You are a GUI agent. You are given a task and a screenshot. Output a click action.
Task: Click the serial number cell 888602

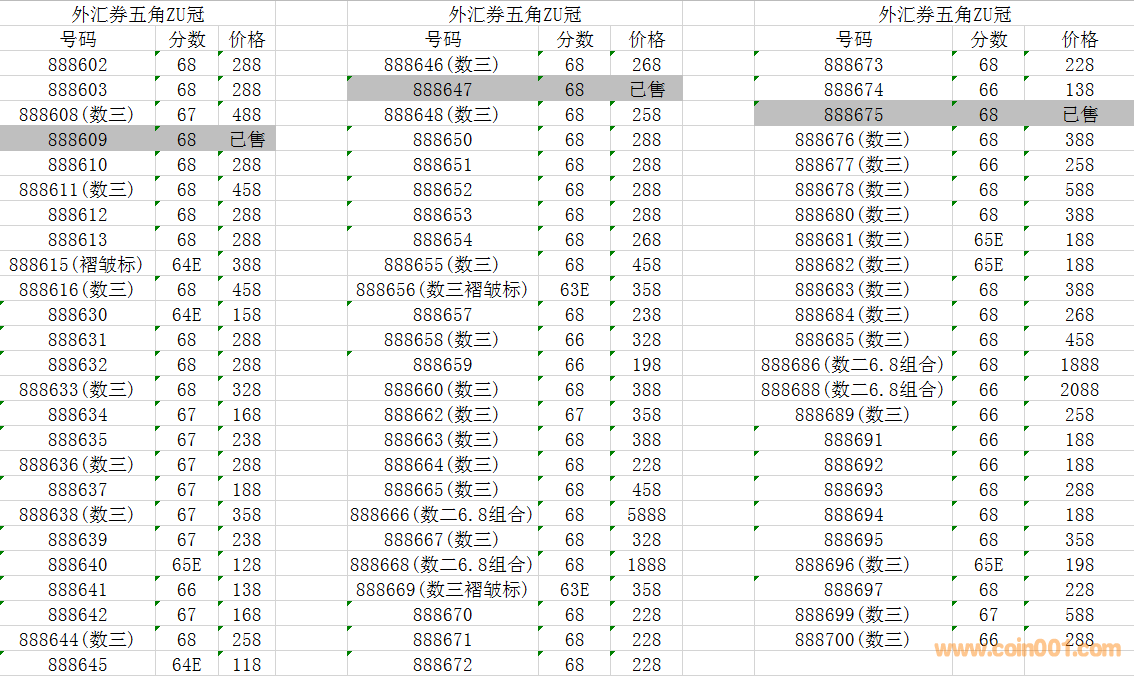point(77,65)
